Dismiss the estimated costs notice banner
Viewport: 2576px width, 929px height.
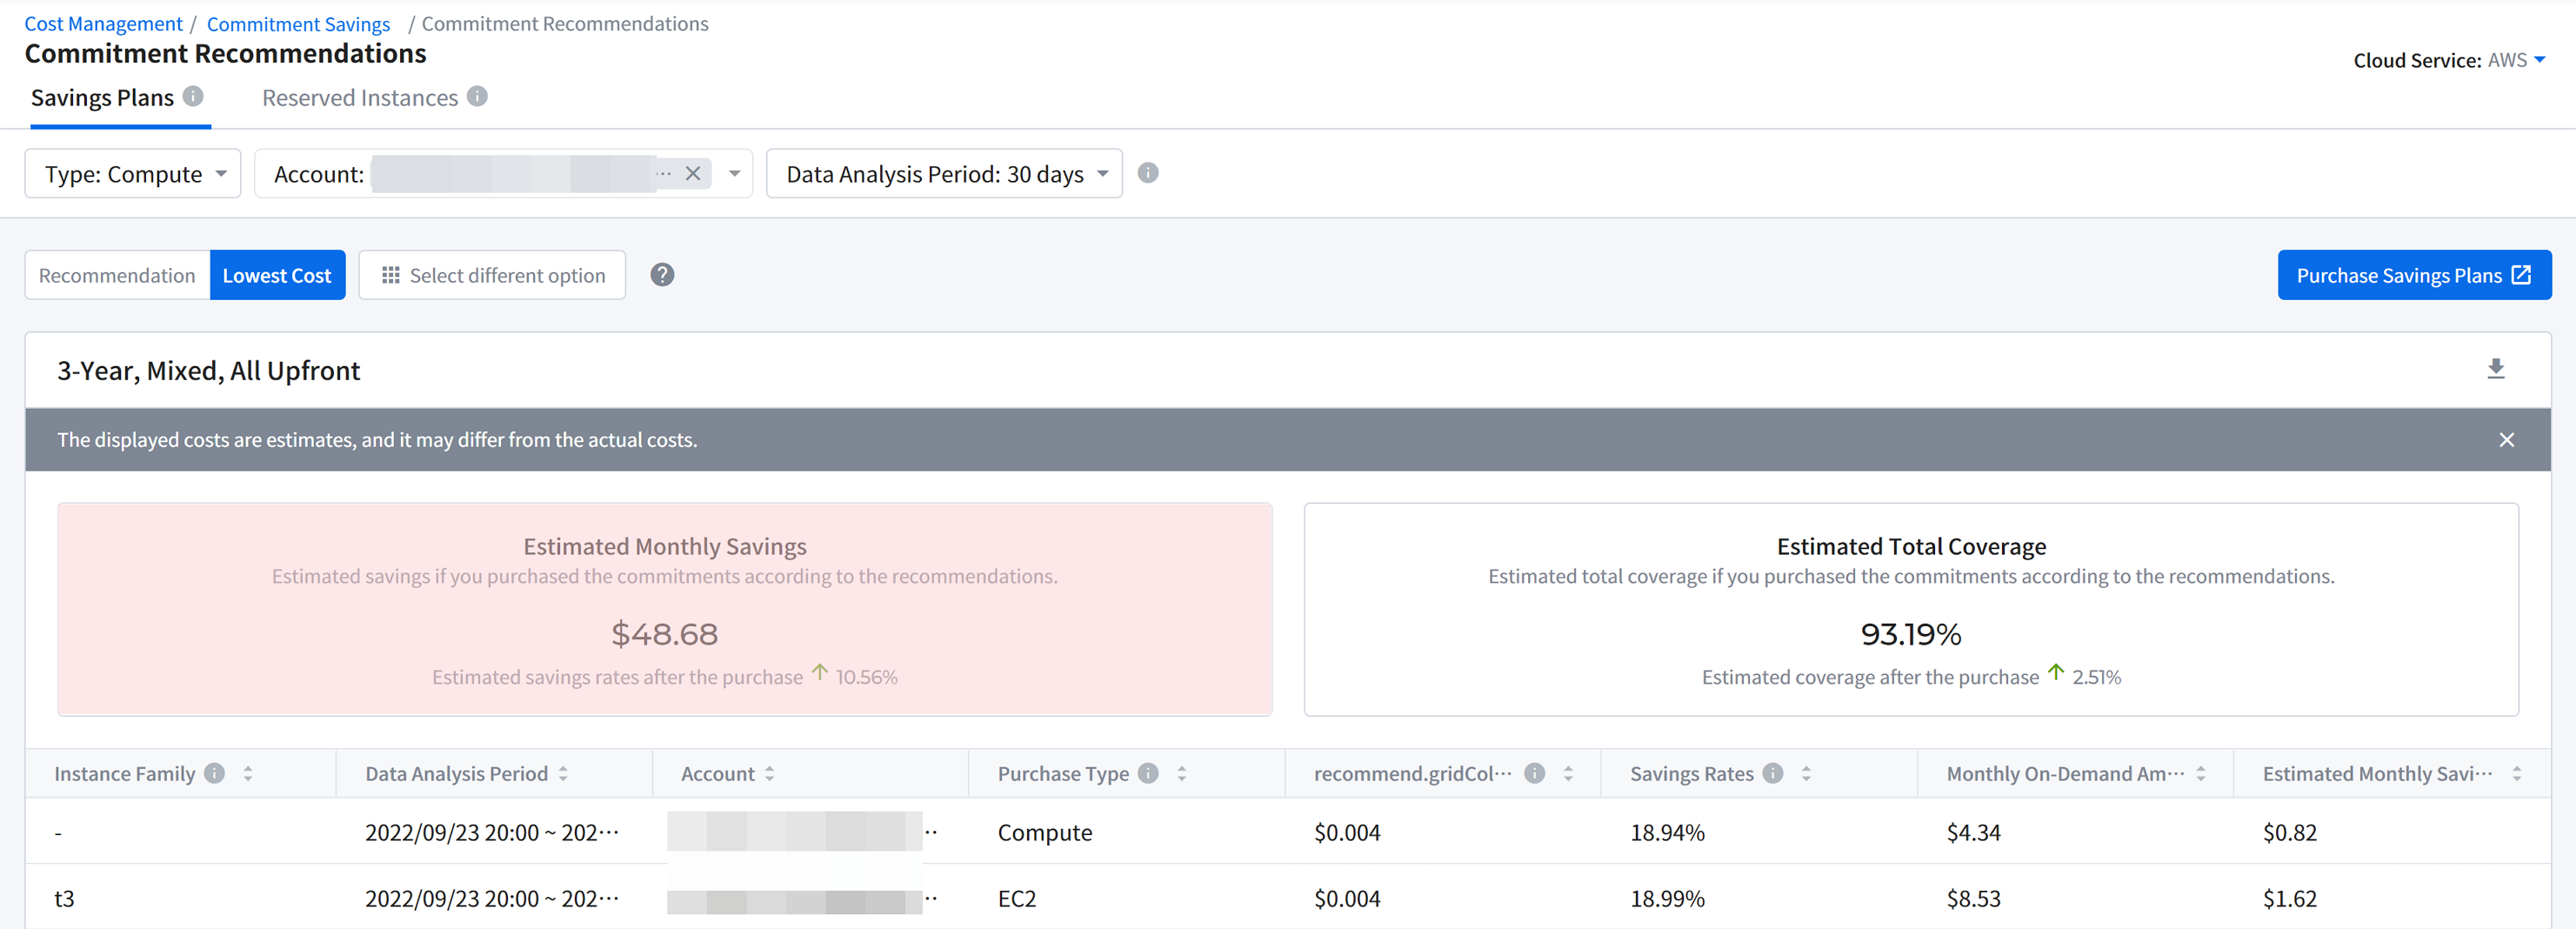click(x=2506, y=440)
